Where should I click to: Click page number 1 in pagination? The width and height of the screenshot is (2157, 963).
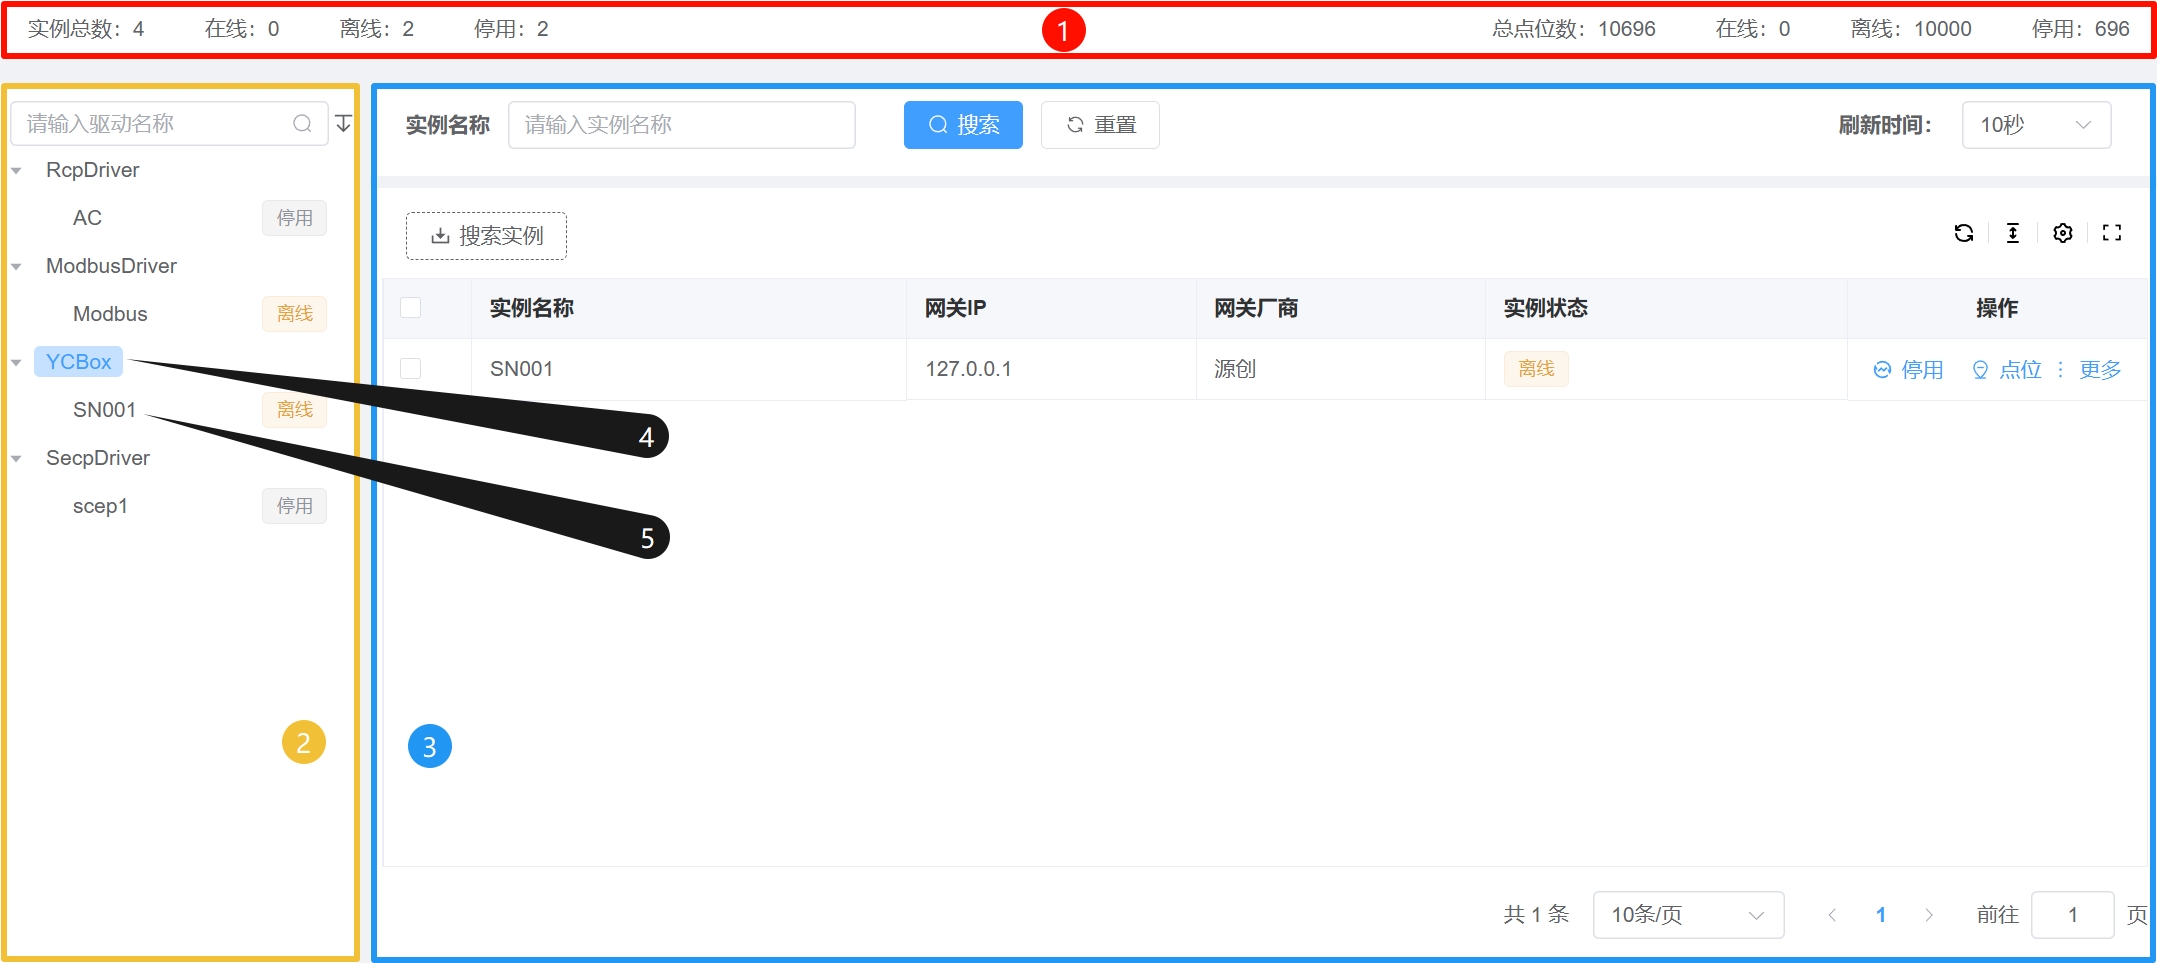(x=1881, y=915)
